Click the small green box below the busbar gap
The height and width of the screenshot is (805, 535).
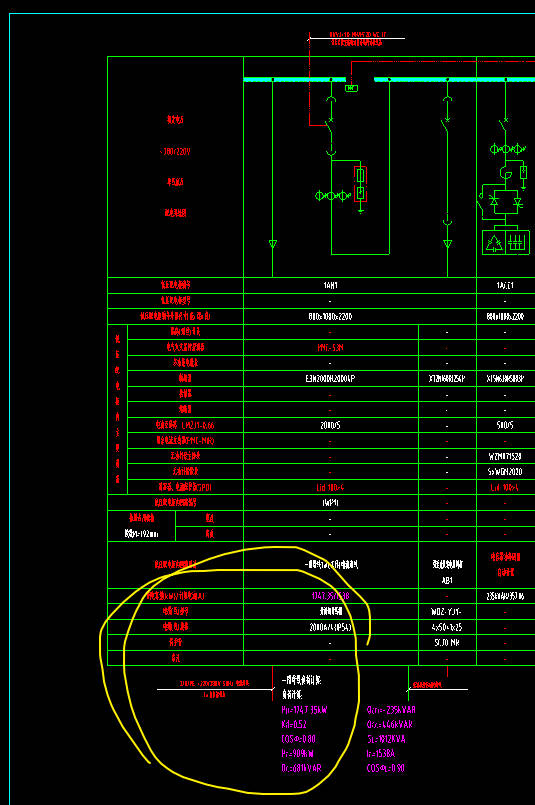click(x=351, y=88)
